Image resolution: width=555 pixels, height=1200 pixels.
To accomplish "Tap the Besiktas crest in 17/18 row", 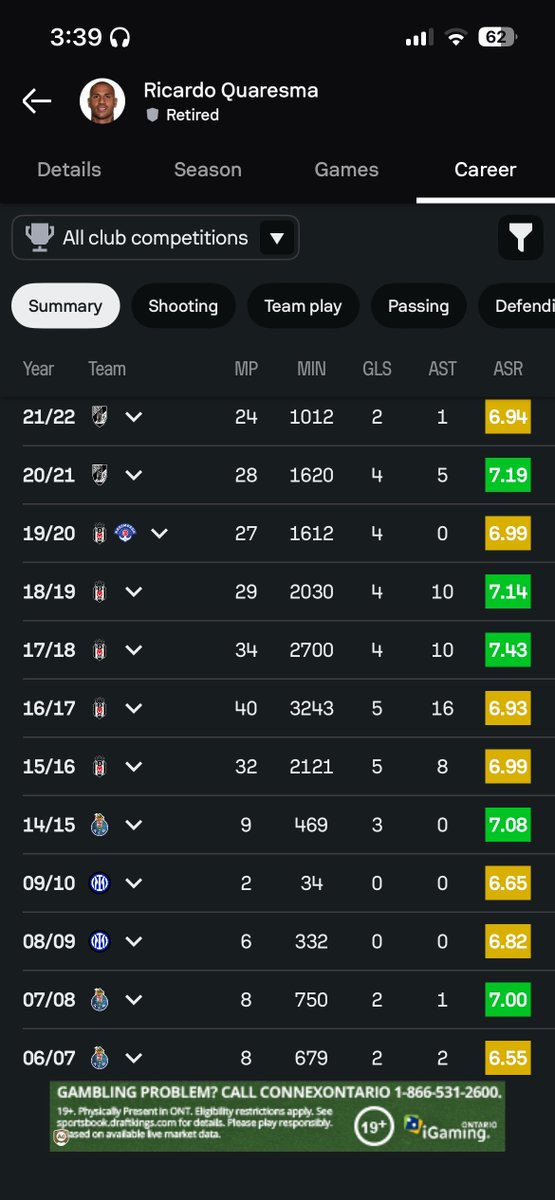I will (x=99, y=650).
